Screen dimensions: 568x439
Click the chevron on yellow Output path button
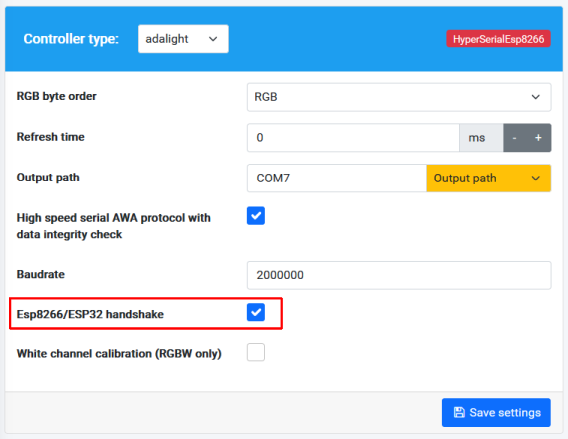(x=535, y=178)
